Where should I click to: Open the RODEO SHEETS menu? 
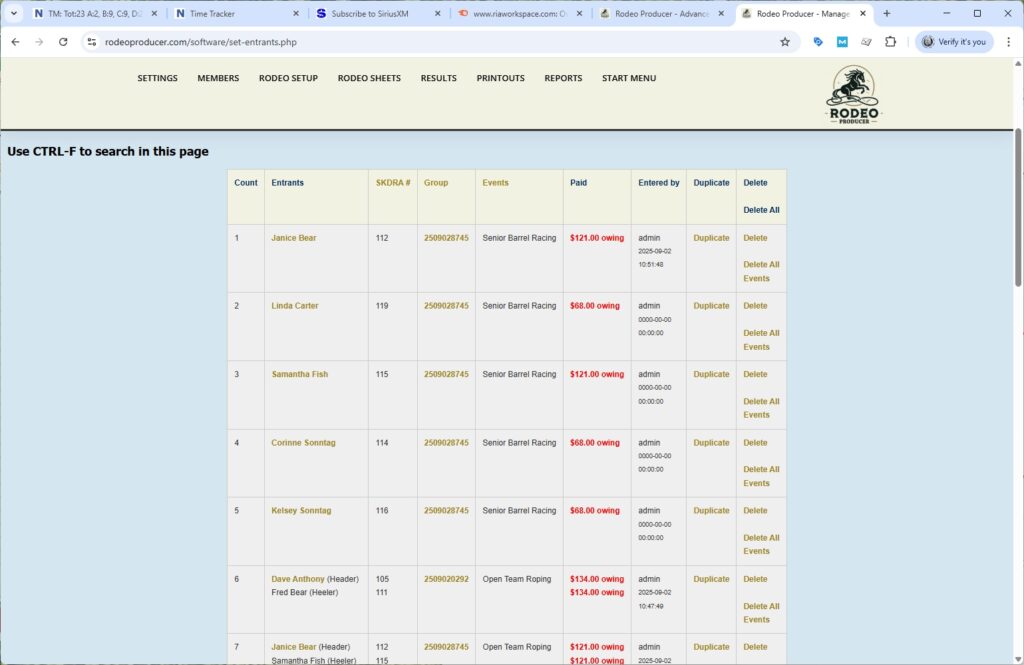[x=370, y=77]
